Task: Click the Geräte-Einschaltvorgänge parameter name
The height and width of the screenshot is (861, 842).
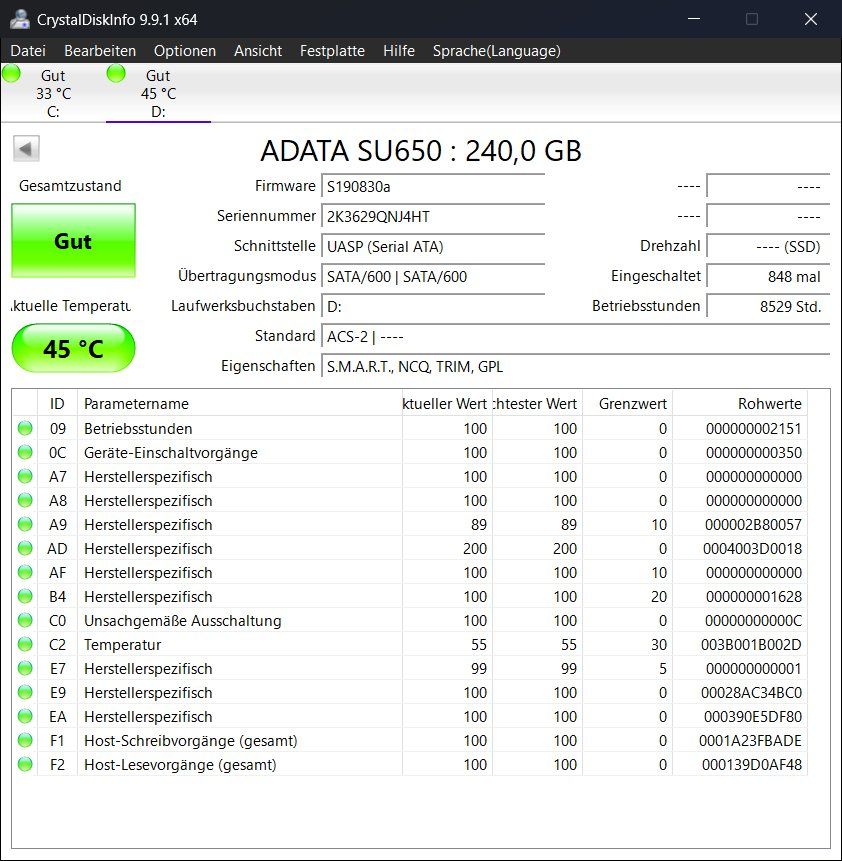Action: (x=171, y=452)
